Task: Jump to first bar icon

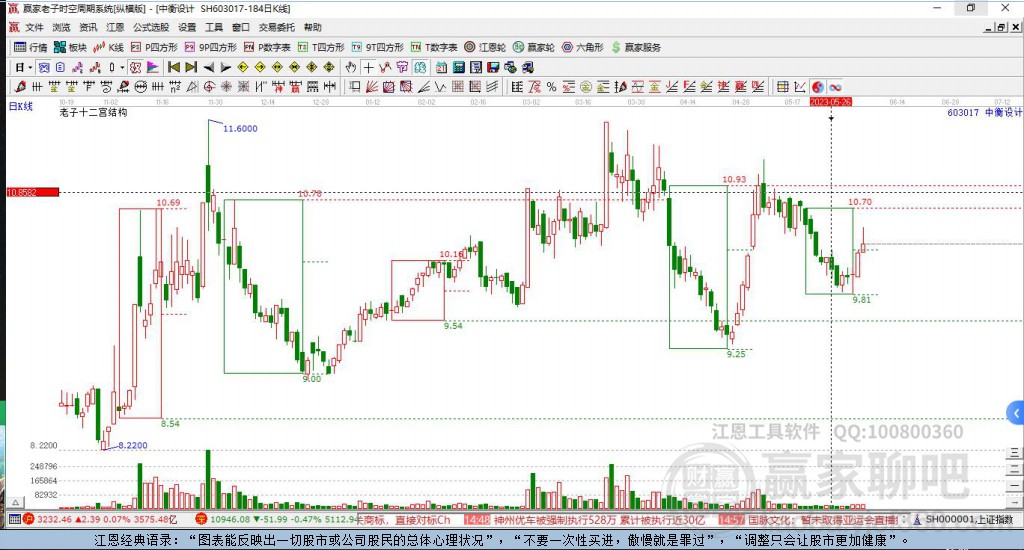Action: 174,67
